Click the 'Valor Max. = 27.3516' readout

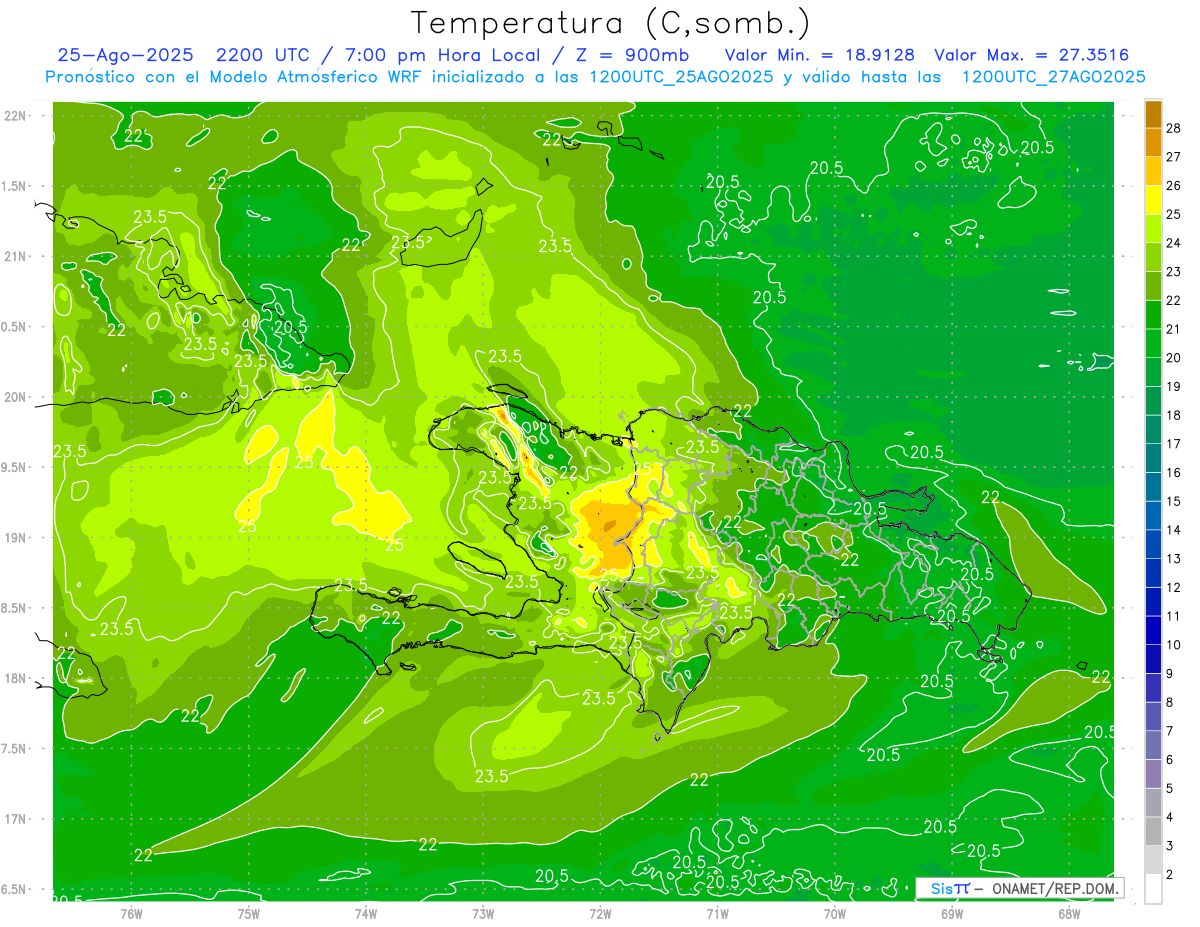pos(1032,55)
